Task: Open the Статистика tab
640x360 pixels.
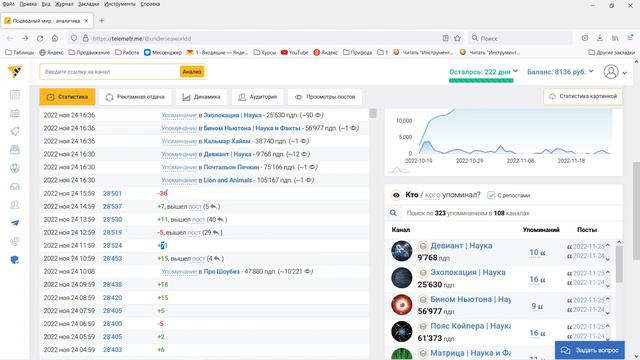Action: click(67, 97)
